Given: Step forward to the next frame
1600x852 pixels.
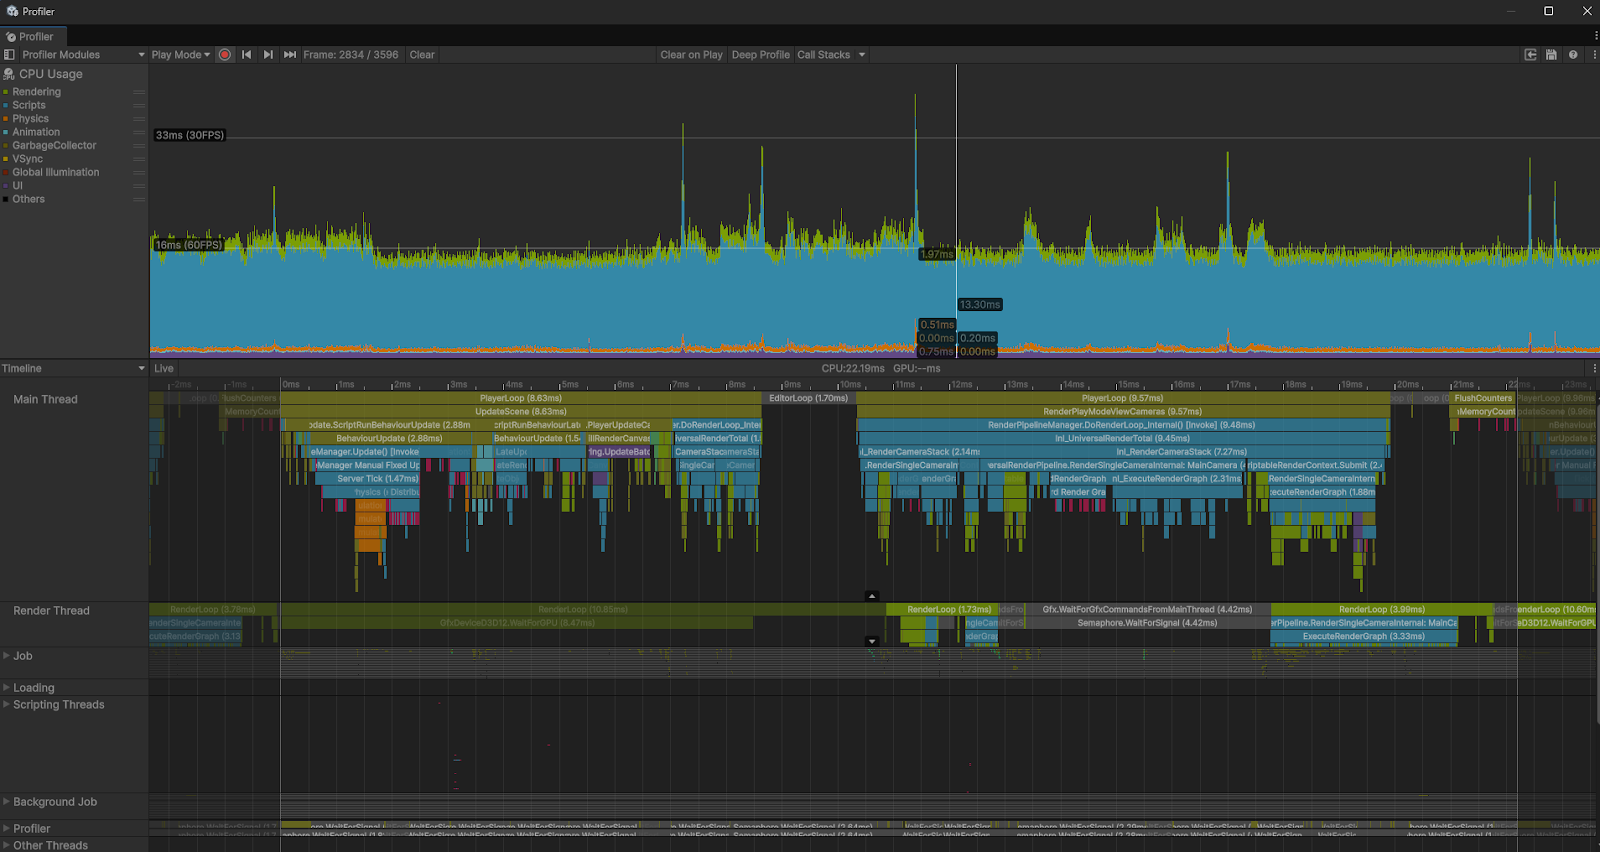Looking at the screenshot, I should click(x=268, y=55).
